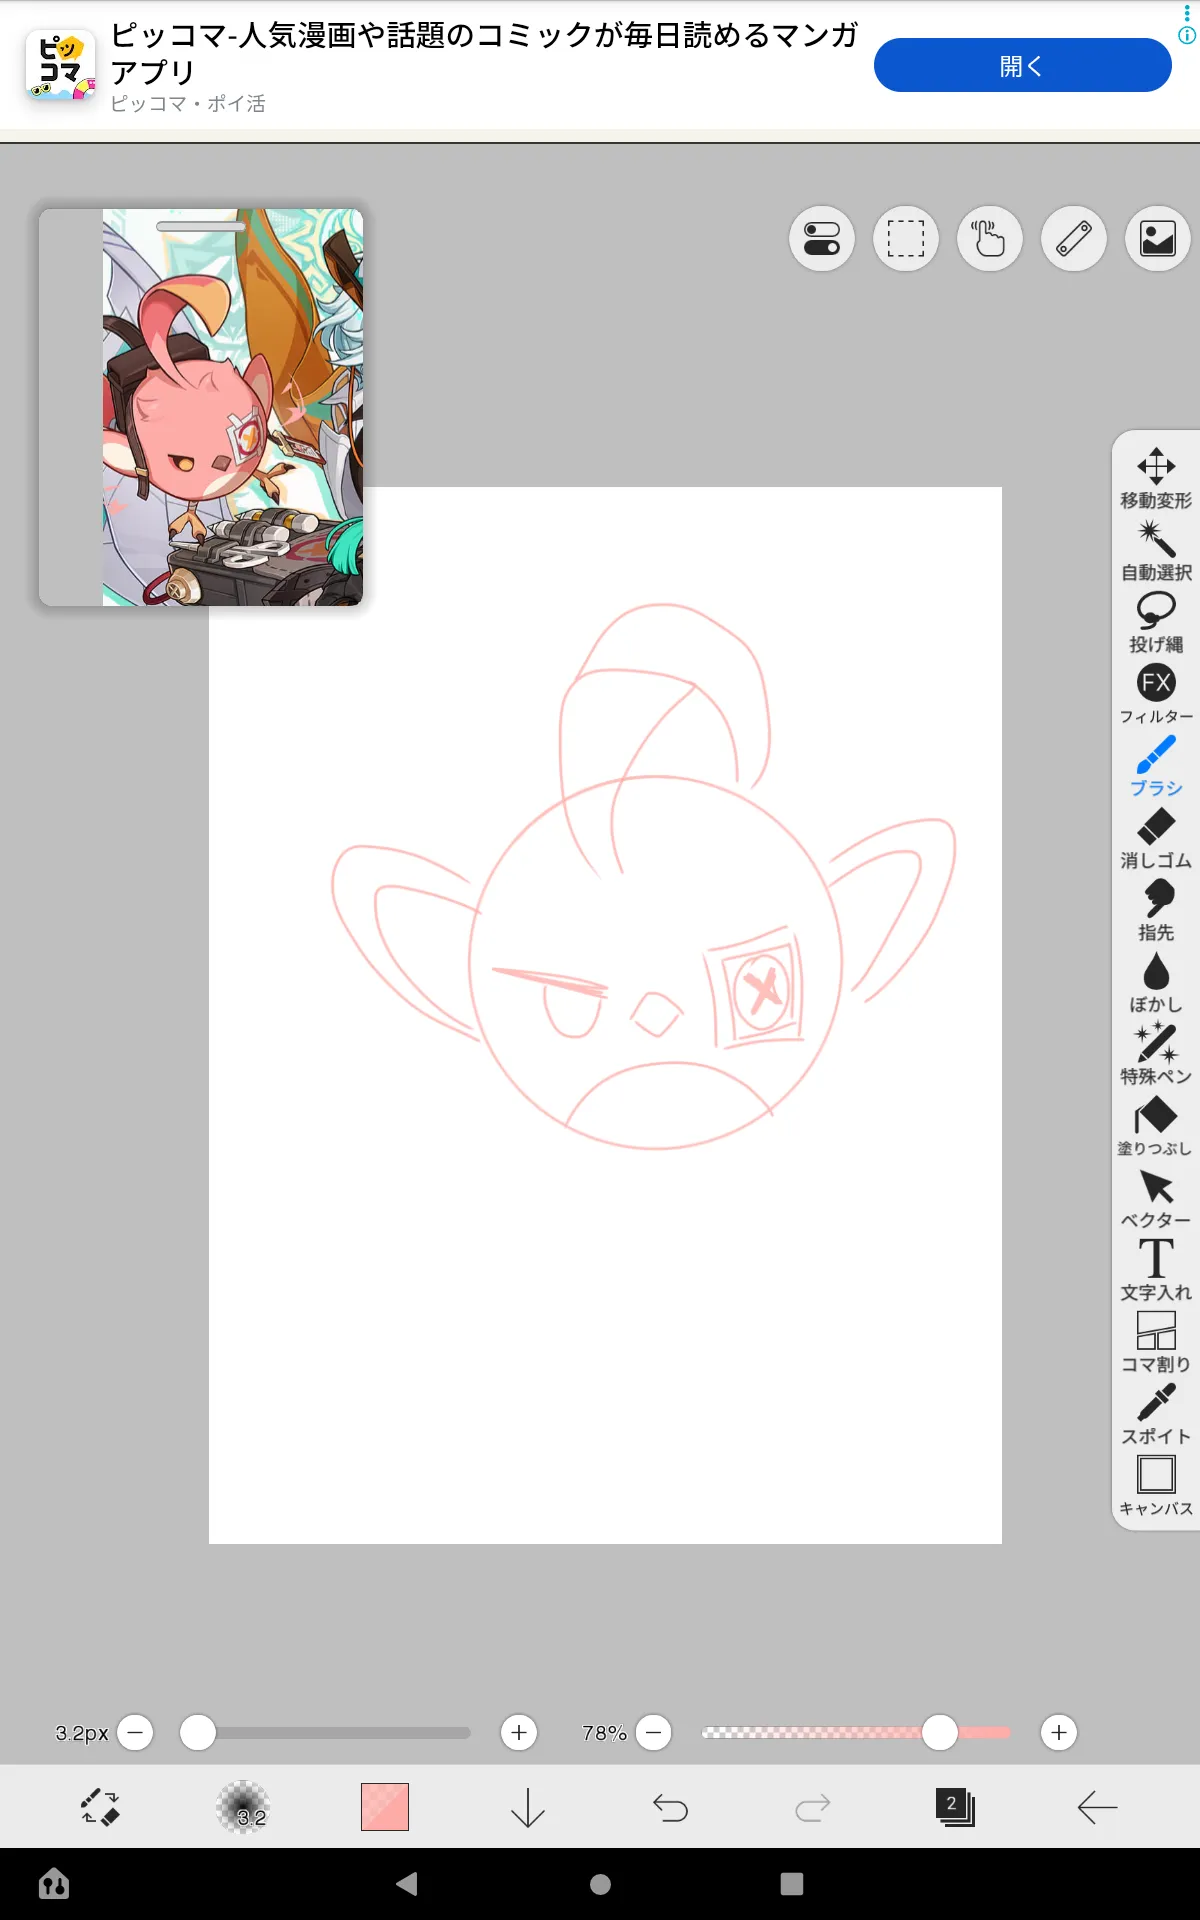Tap the Android recent apps button
This screenshot has height=1920, width=1200.
point(792,1884)
